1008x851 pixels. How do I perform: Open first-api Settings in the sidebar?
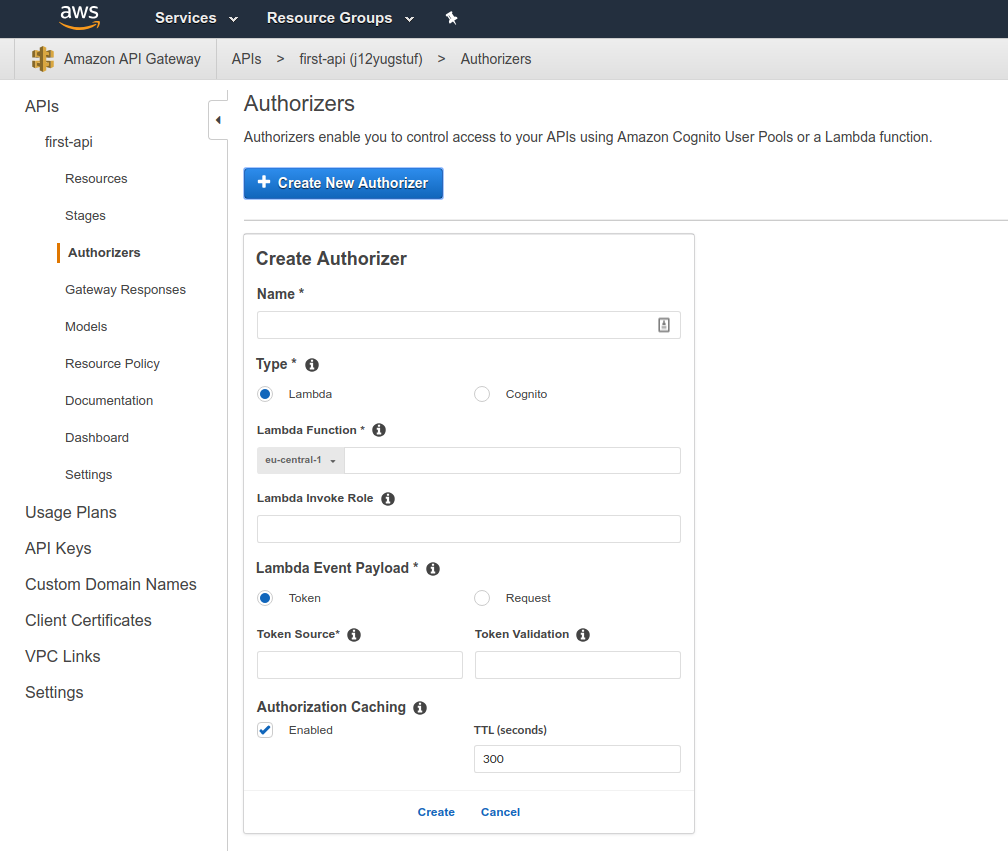click(x=89, y=475)
